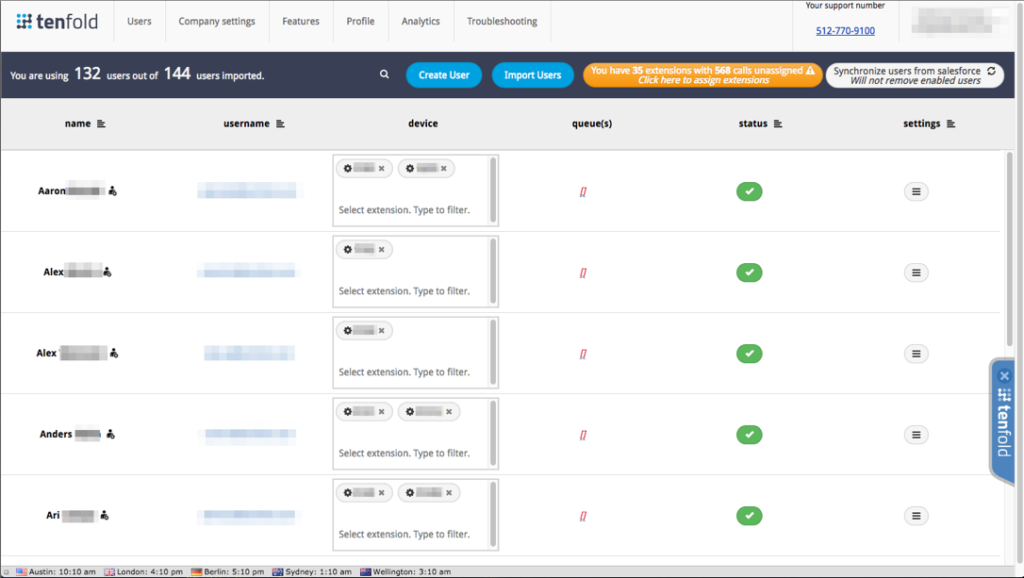Close the blue tenfold side panel
Screen dimensions: 1024x578
1004,375
